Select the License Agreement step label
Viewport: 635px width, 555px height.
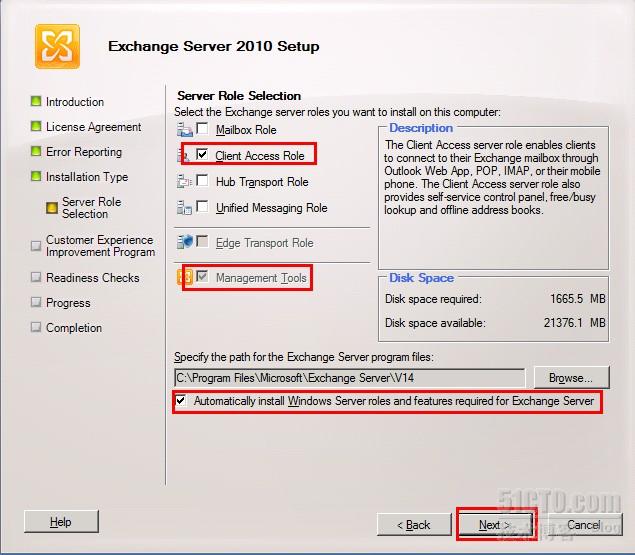94,127
